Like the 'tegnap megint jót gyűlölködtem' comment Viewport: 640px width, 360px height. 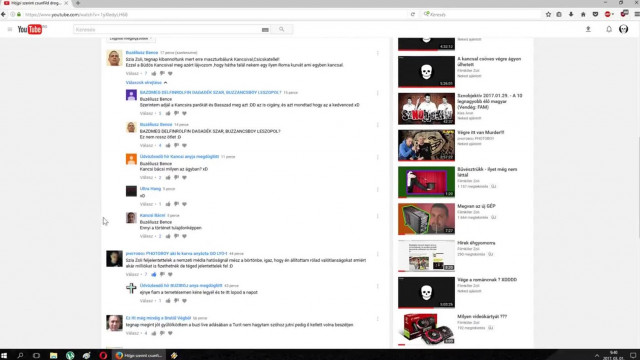154,333
